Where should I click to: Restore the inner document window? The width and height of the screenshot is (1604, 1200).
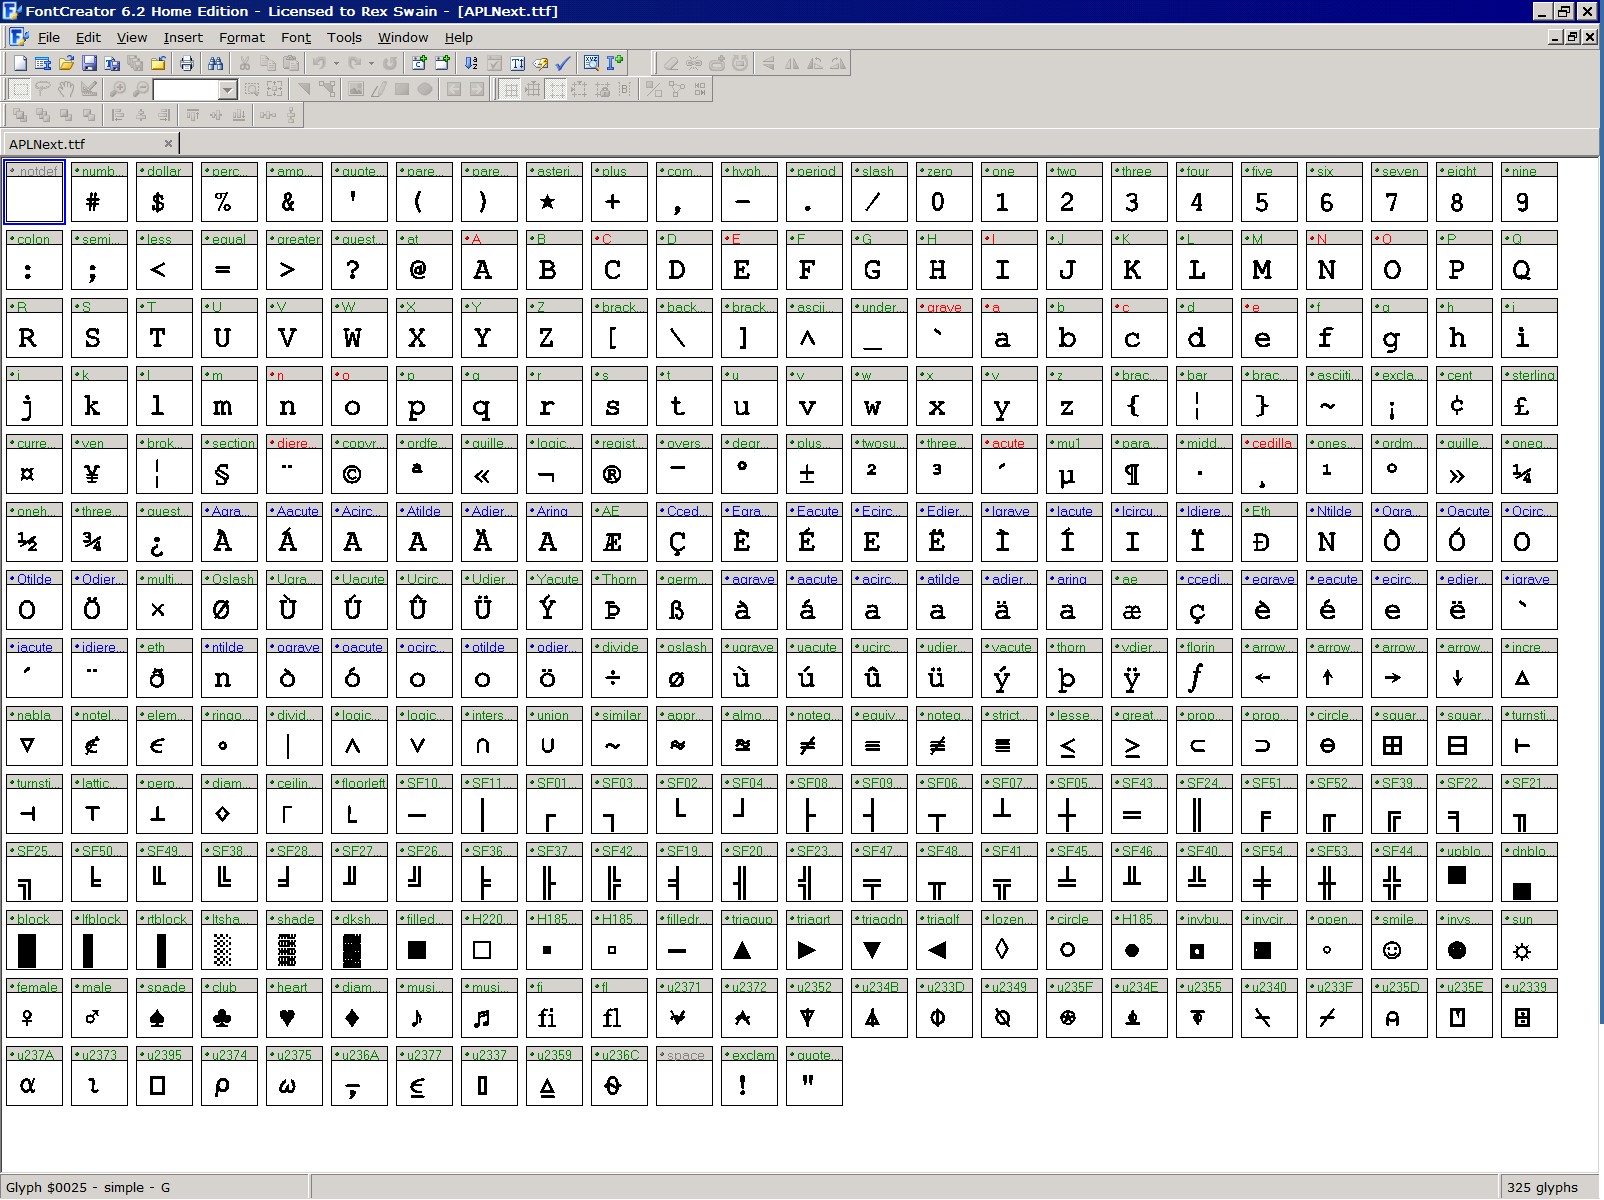tap(1572, 37)
